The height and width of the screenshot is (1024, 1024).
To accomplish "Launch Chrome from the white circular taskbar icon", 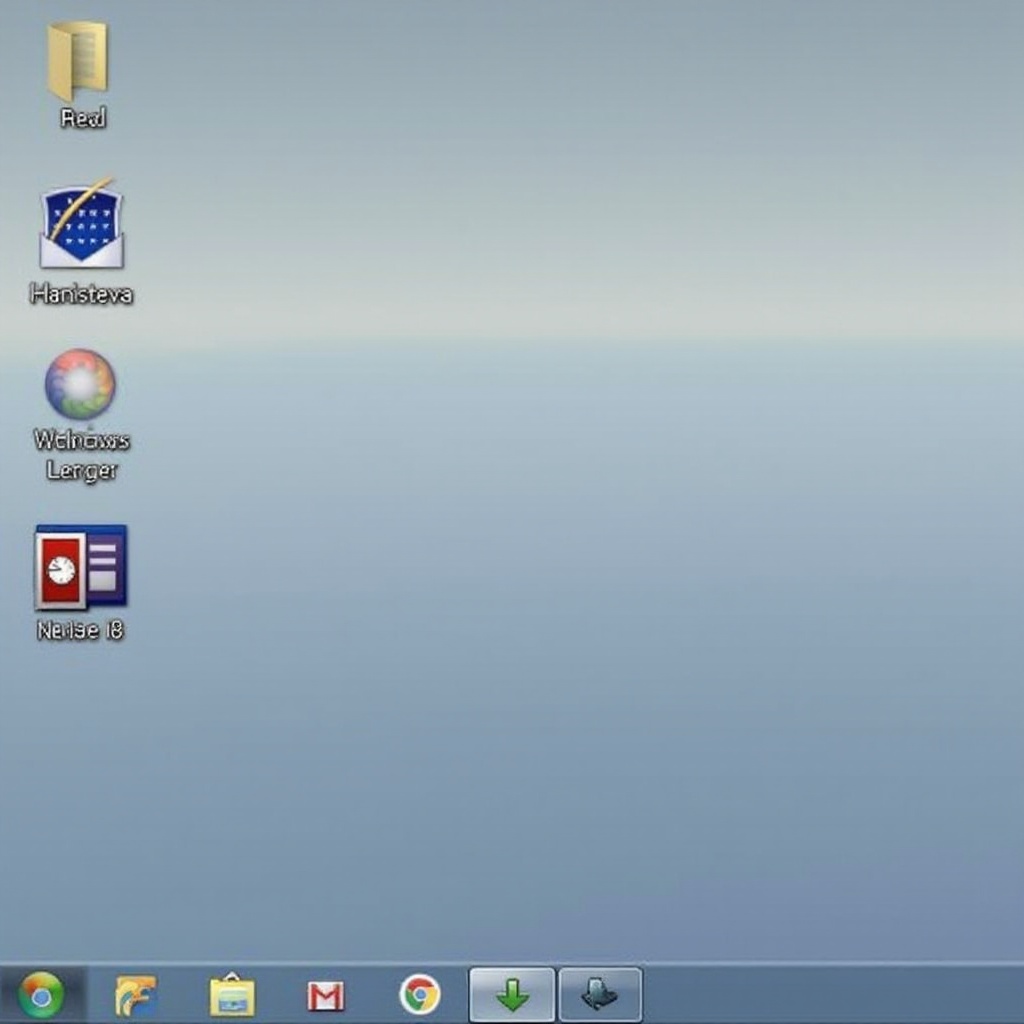I will point(420,995).
